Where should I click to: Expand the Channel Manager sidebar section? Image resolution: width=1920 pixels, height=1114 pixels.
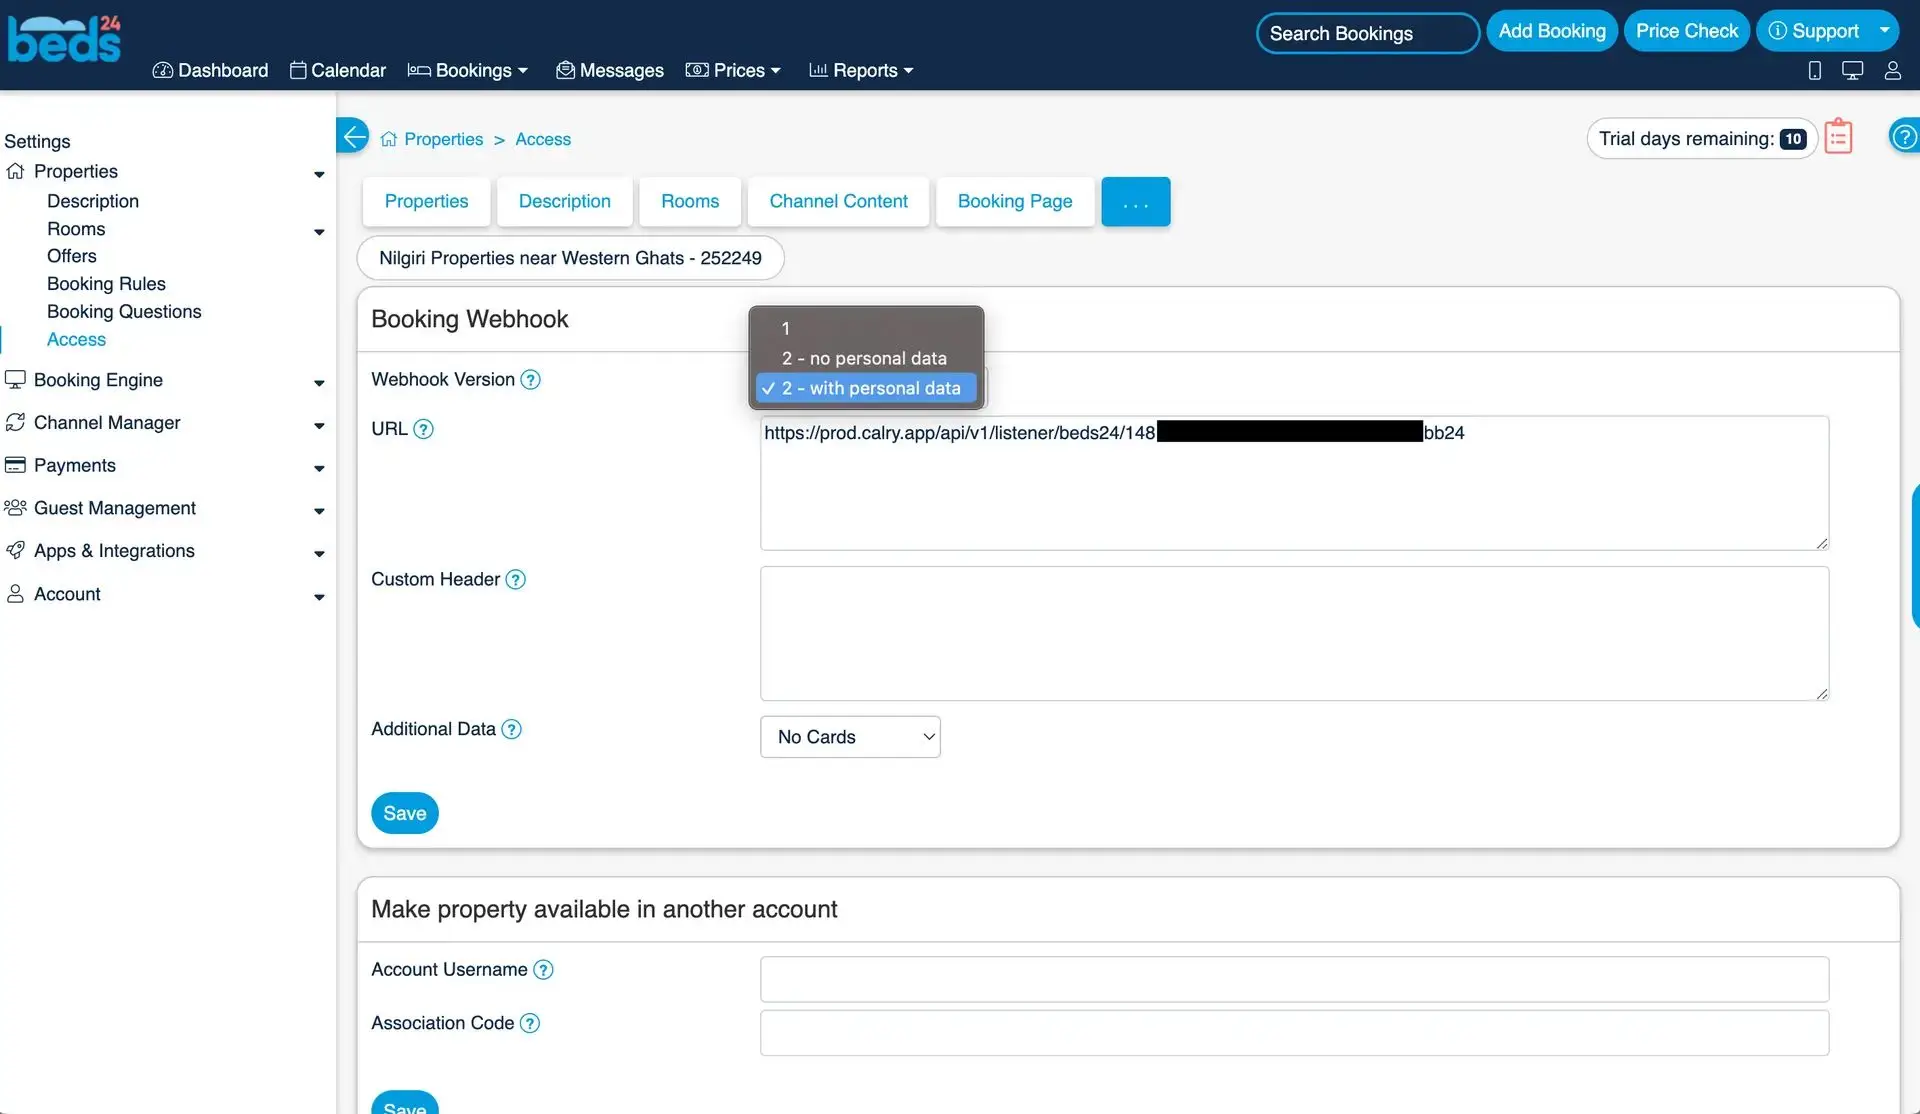(106, 423)
